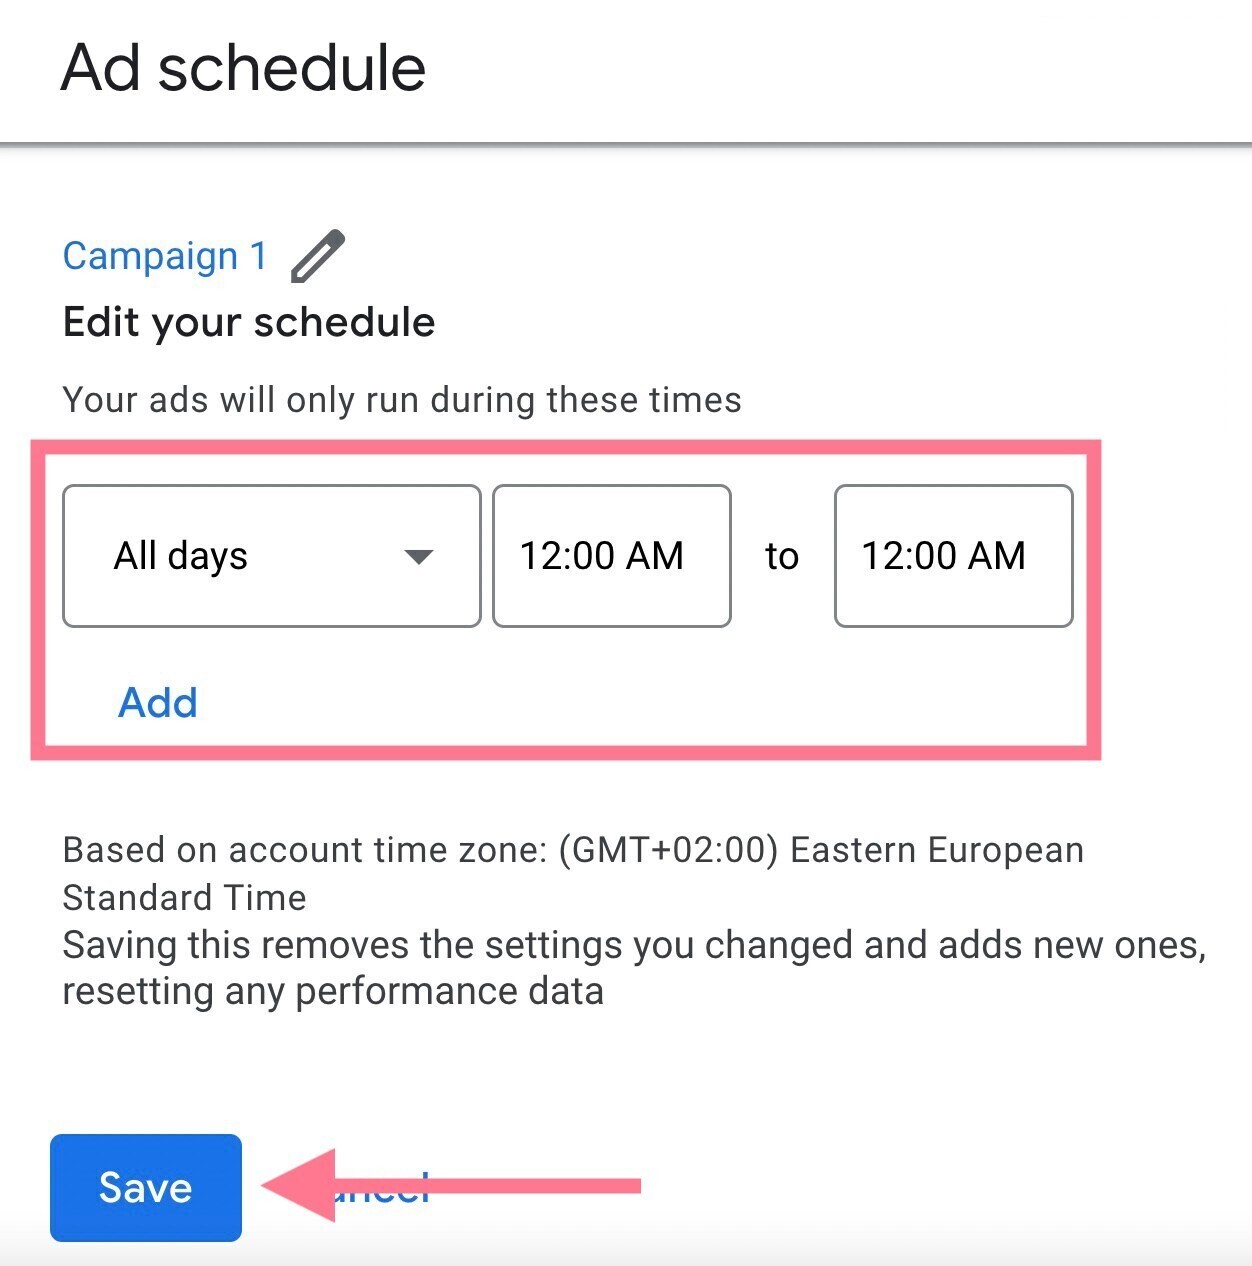
Task: Select the All days text in day selector
Action: point(181,556)
